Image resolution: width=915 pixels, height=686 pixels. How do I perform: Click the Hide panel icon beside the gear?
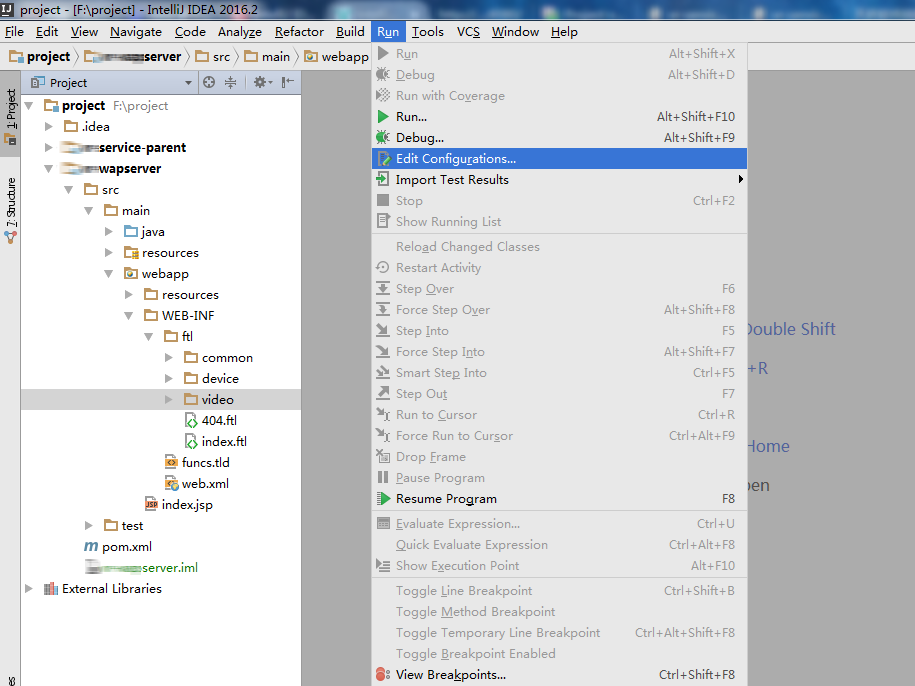point(288,82)
